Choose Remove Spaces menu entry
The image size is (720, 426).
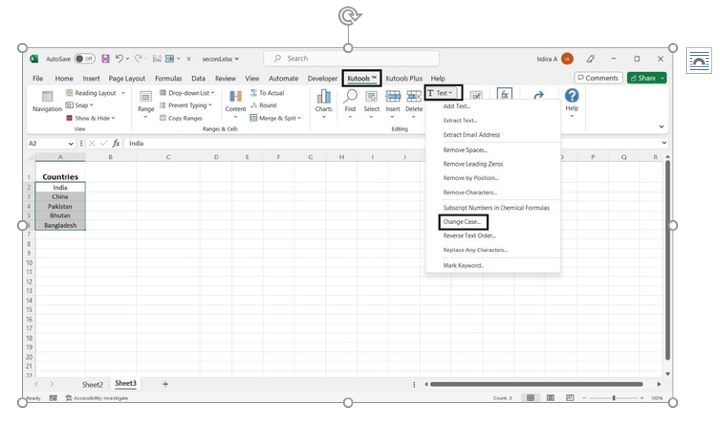[x=465, y=150]
